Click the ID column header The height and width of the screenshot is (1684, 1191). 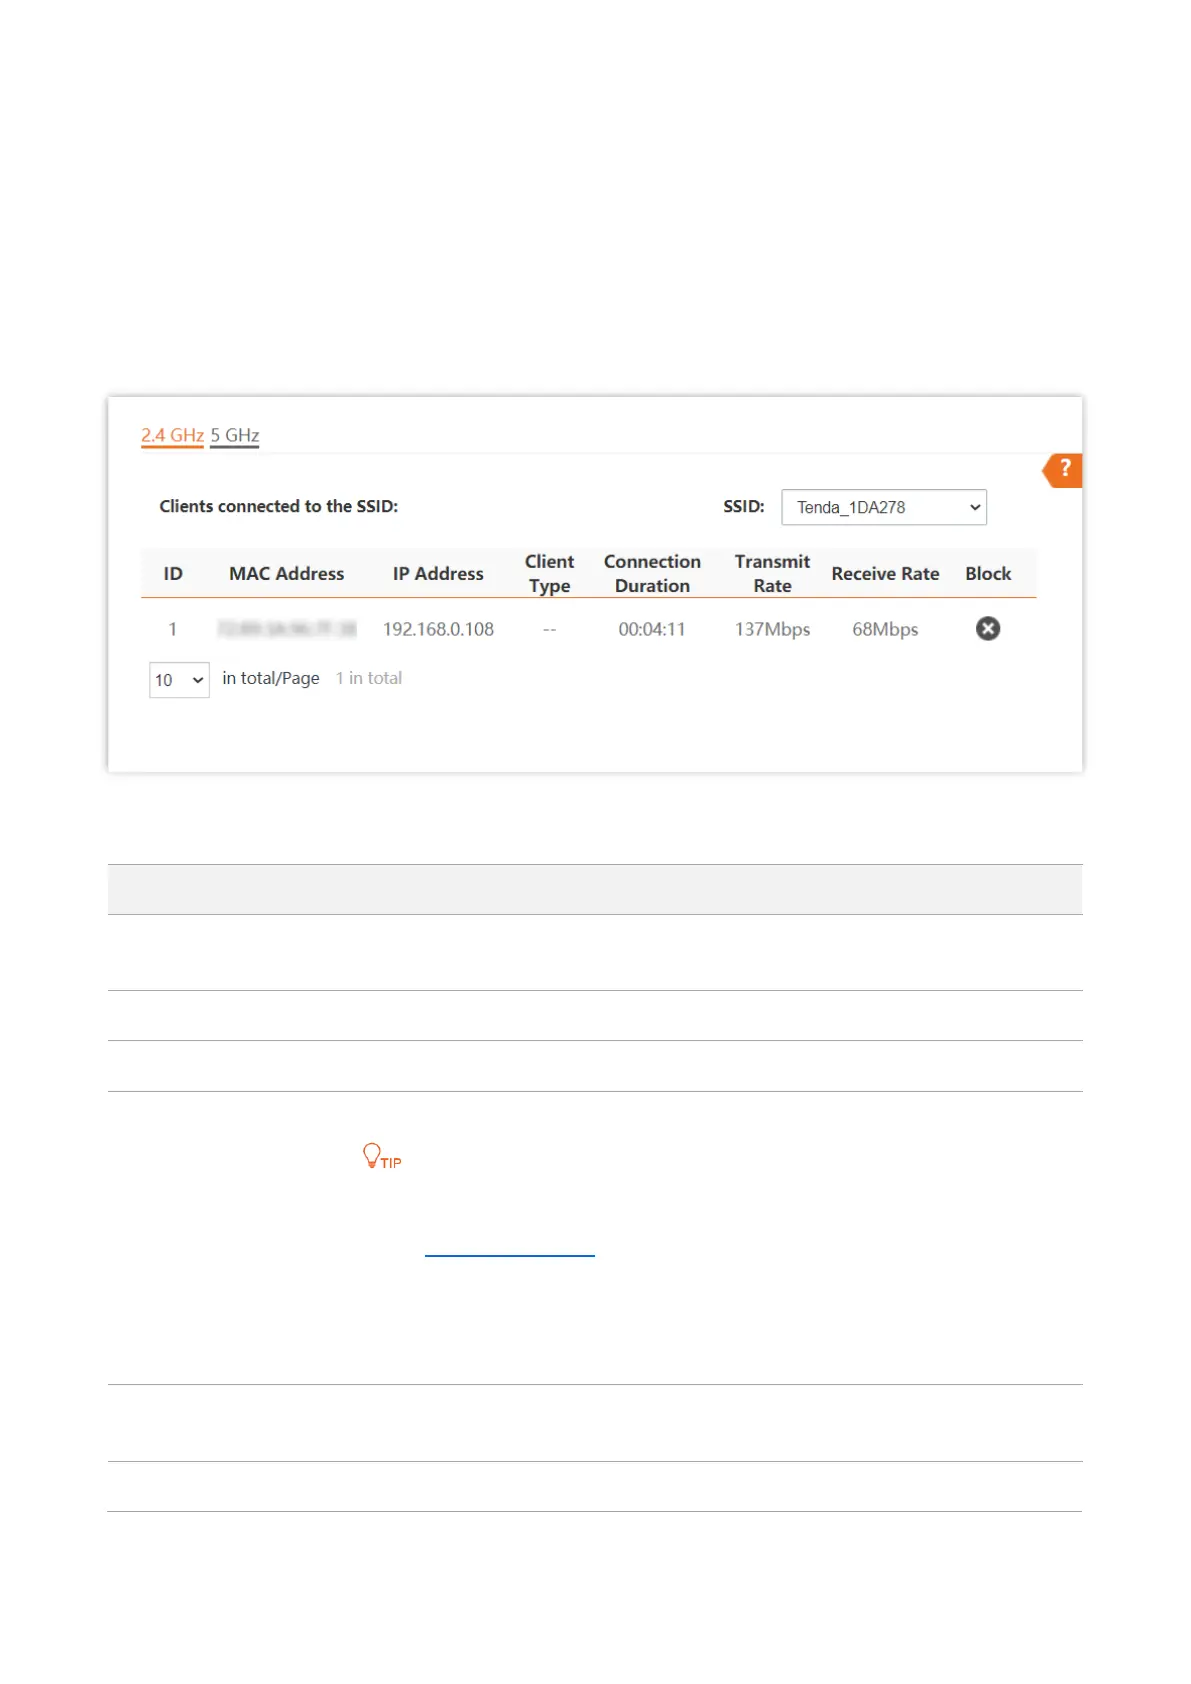(x=173, y=573)
